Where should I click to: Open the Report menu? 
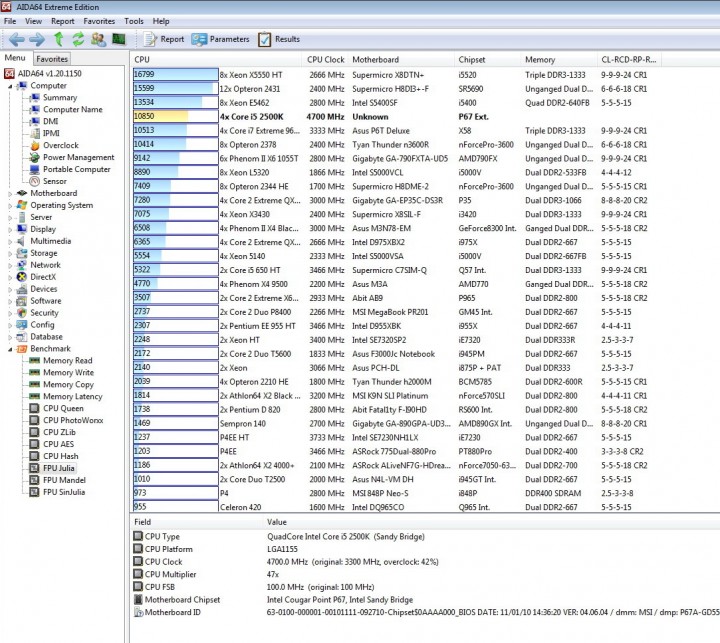coord(62,21)
